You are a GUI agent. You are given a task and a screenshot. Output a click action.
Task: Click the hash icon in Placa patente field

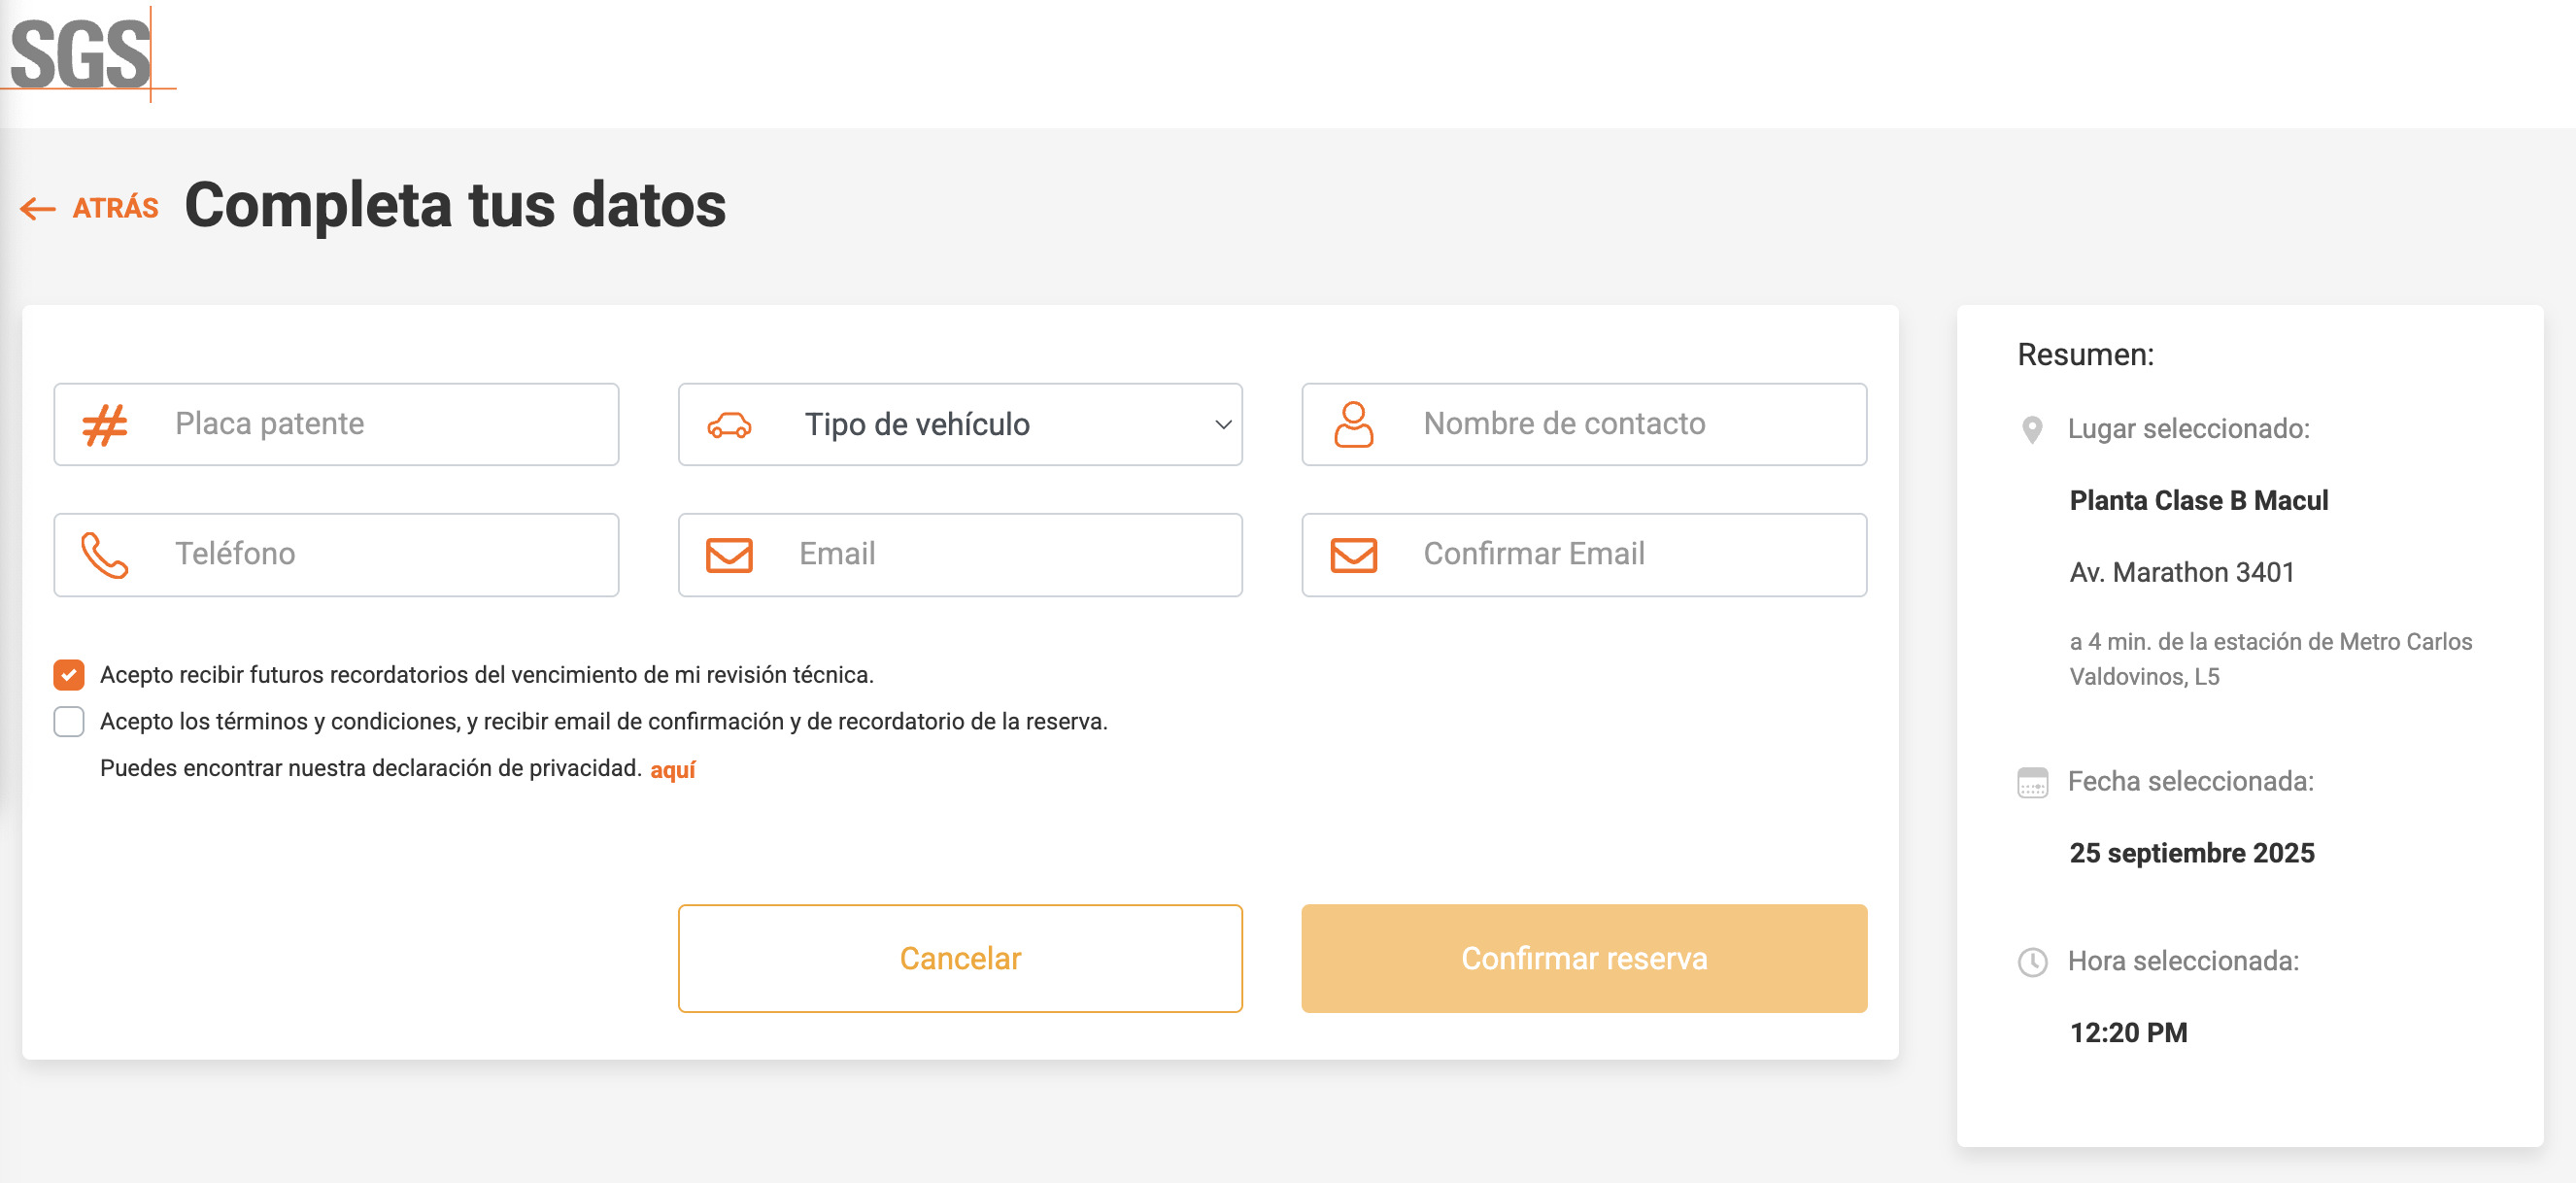[104, 424]
